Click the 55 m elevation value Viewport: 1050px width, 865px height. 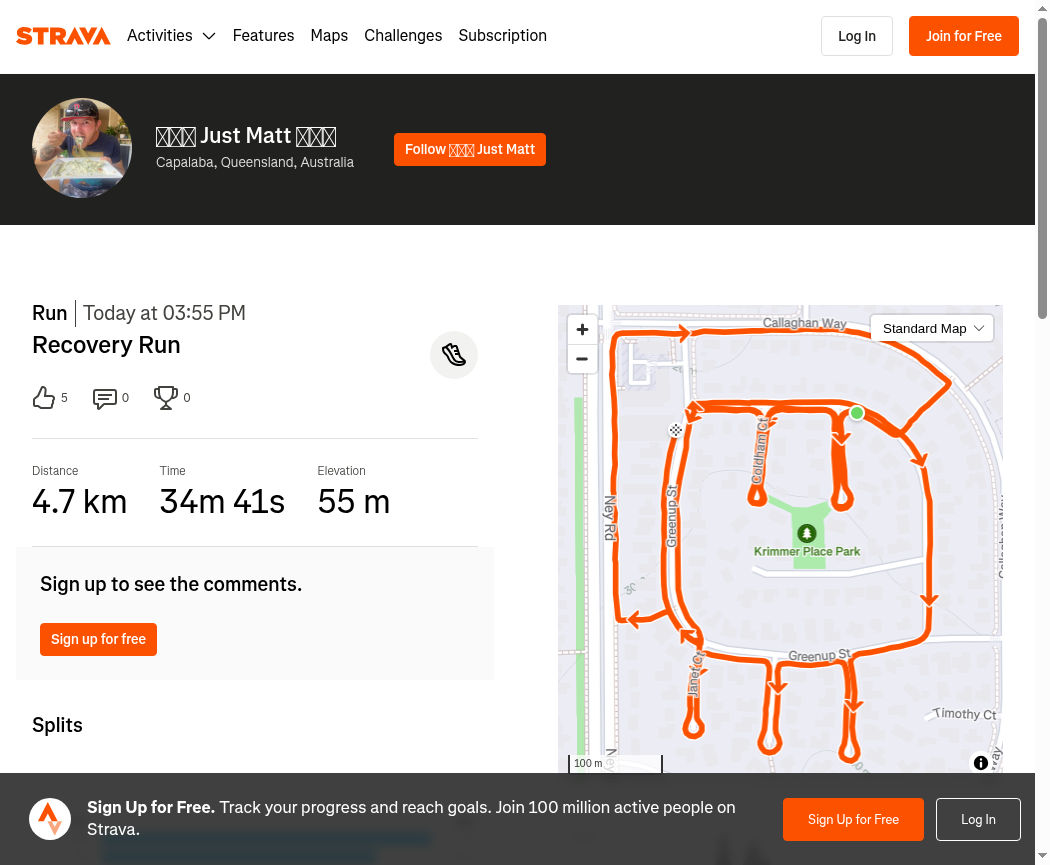coord(354,501)
